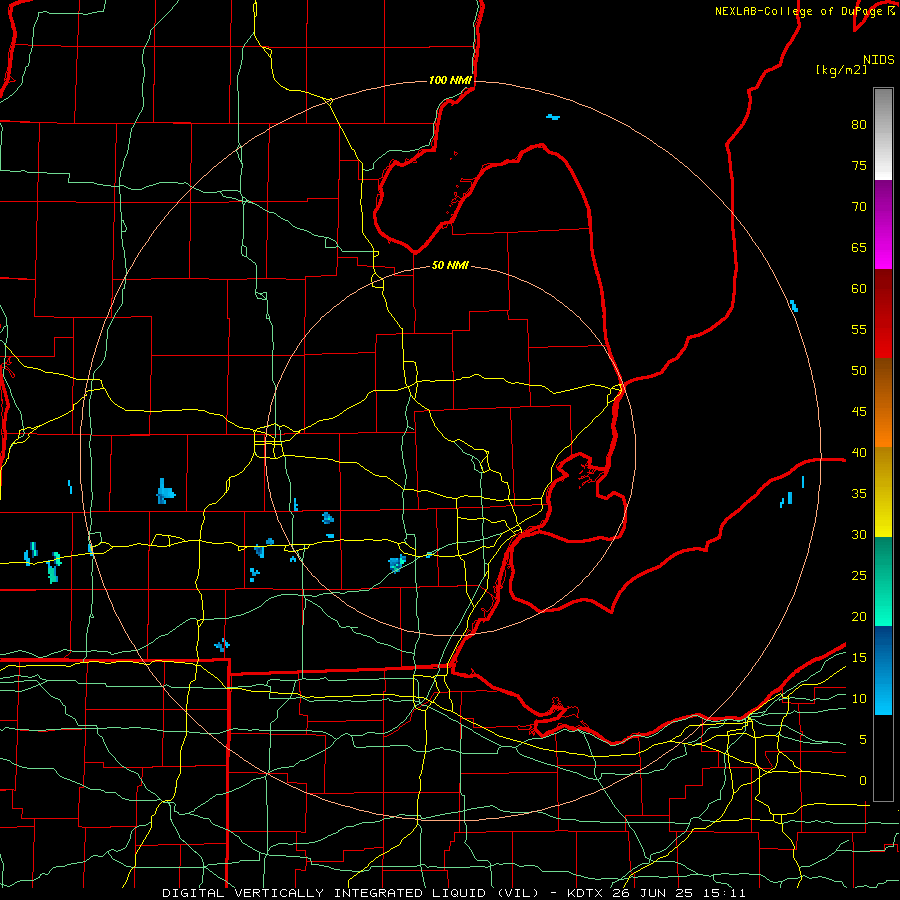Click the 65 value on the color scale
900x900 pixels.
tap(859, 248)
